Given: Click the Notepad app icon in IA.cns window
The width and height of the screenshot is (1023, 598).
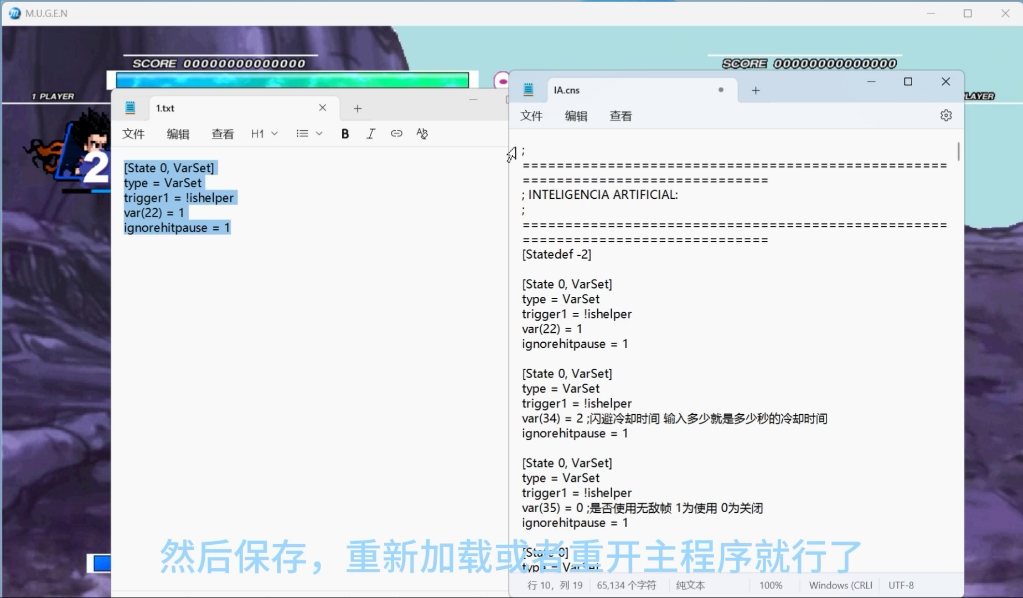Looking at the screenshot, I should coord(528,90).
